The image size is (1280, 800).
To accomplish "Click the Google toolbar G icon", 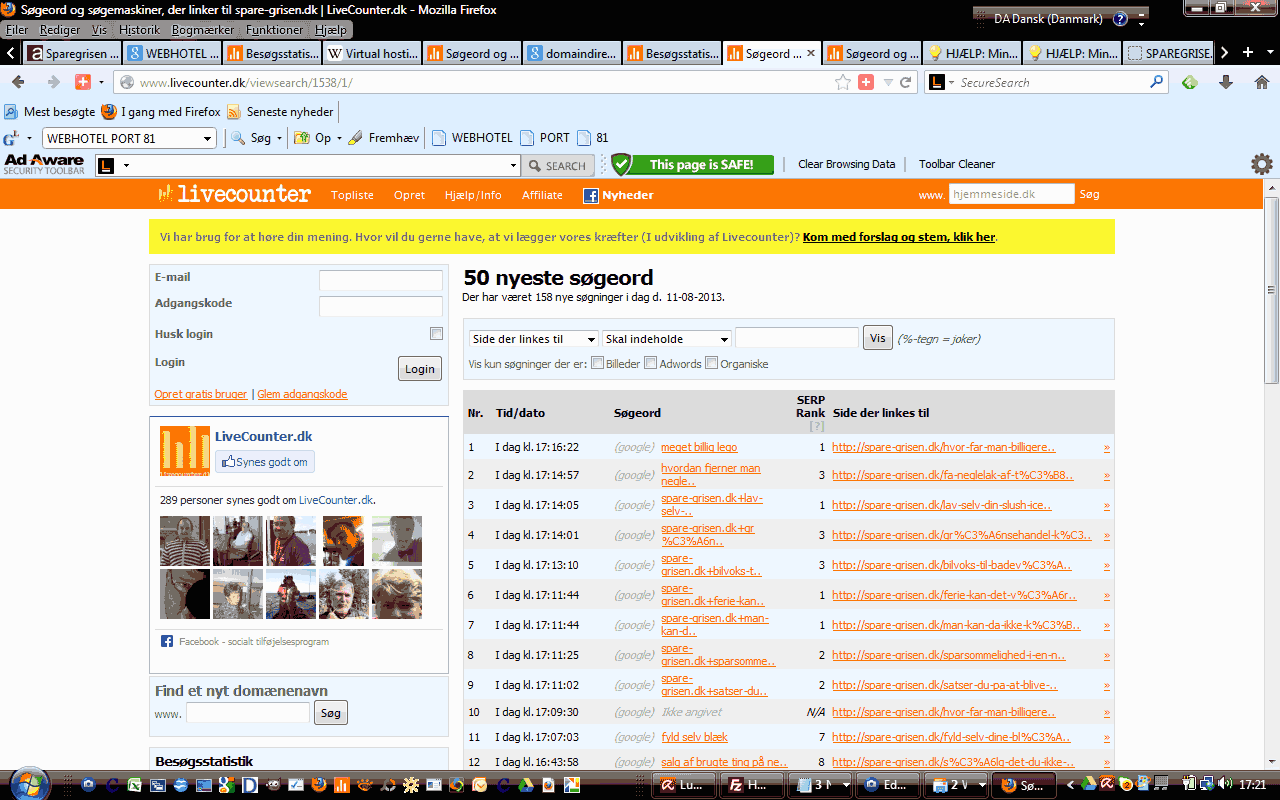I will pos(10,138).
